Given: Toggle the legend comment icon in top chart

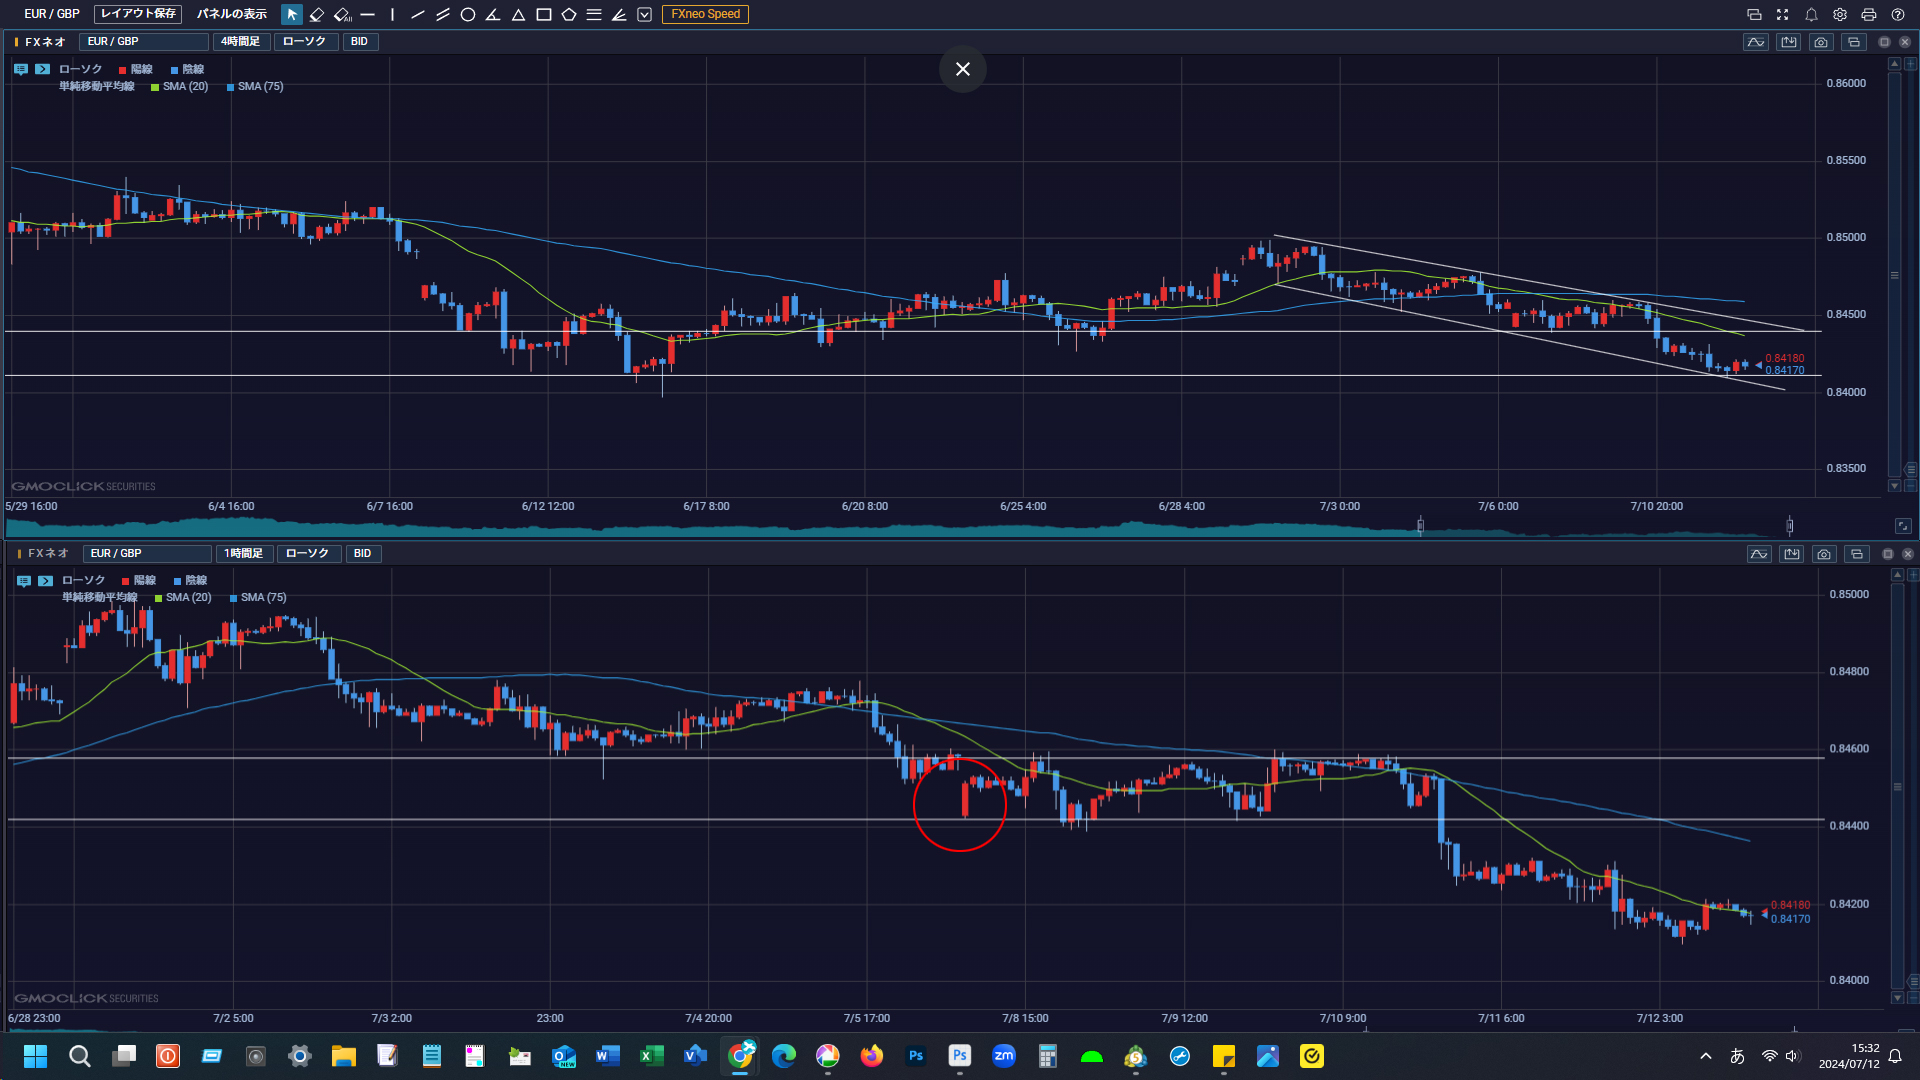Looking at the screenshot, I should click(x=20, y=69).
